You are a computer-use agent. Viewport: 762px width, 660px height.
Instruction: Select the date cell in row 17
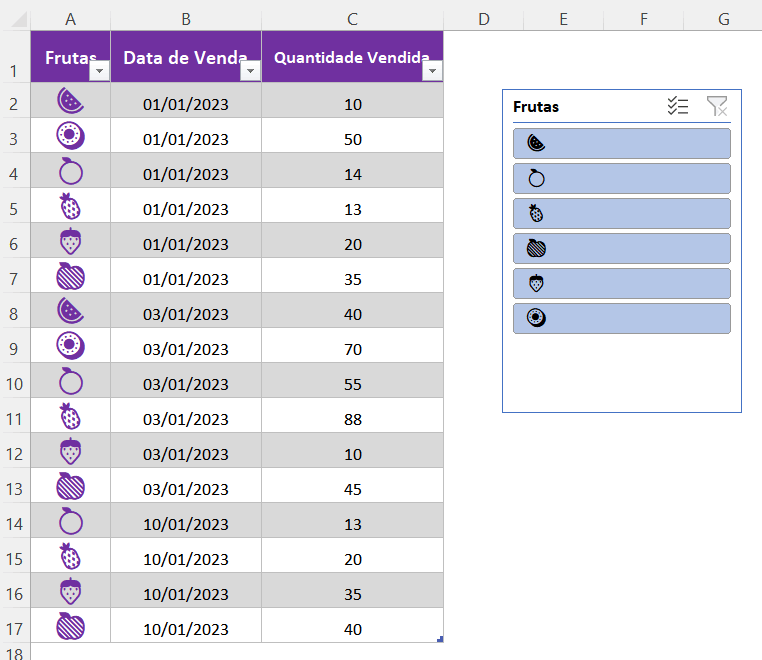pos(186,629)
